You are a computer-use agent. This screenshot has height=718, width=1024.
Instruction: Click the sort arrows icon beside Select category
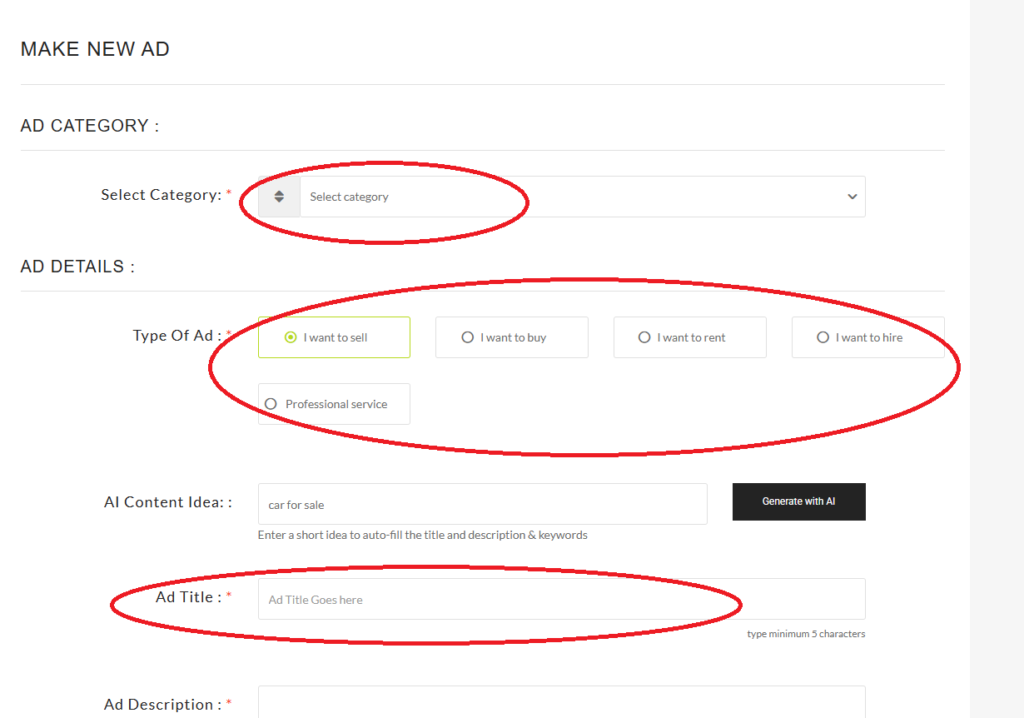[x=279, y=197]
